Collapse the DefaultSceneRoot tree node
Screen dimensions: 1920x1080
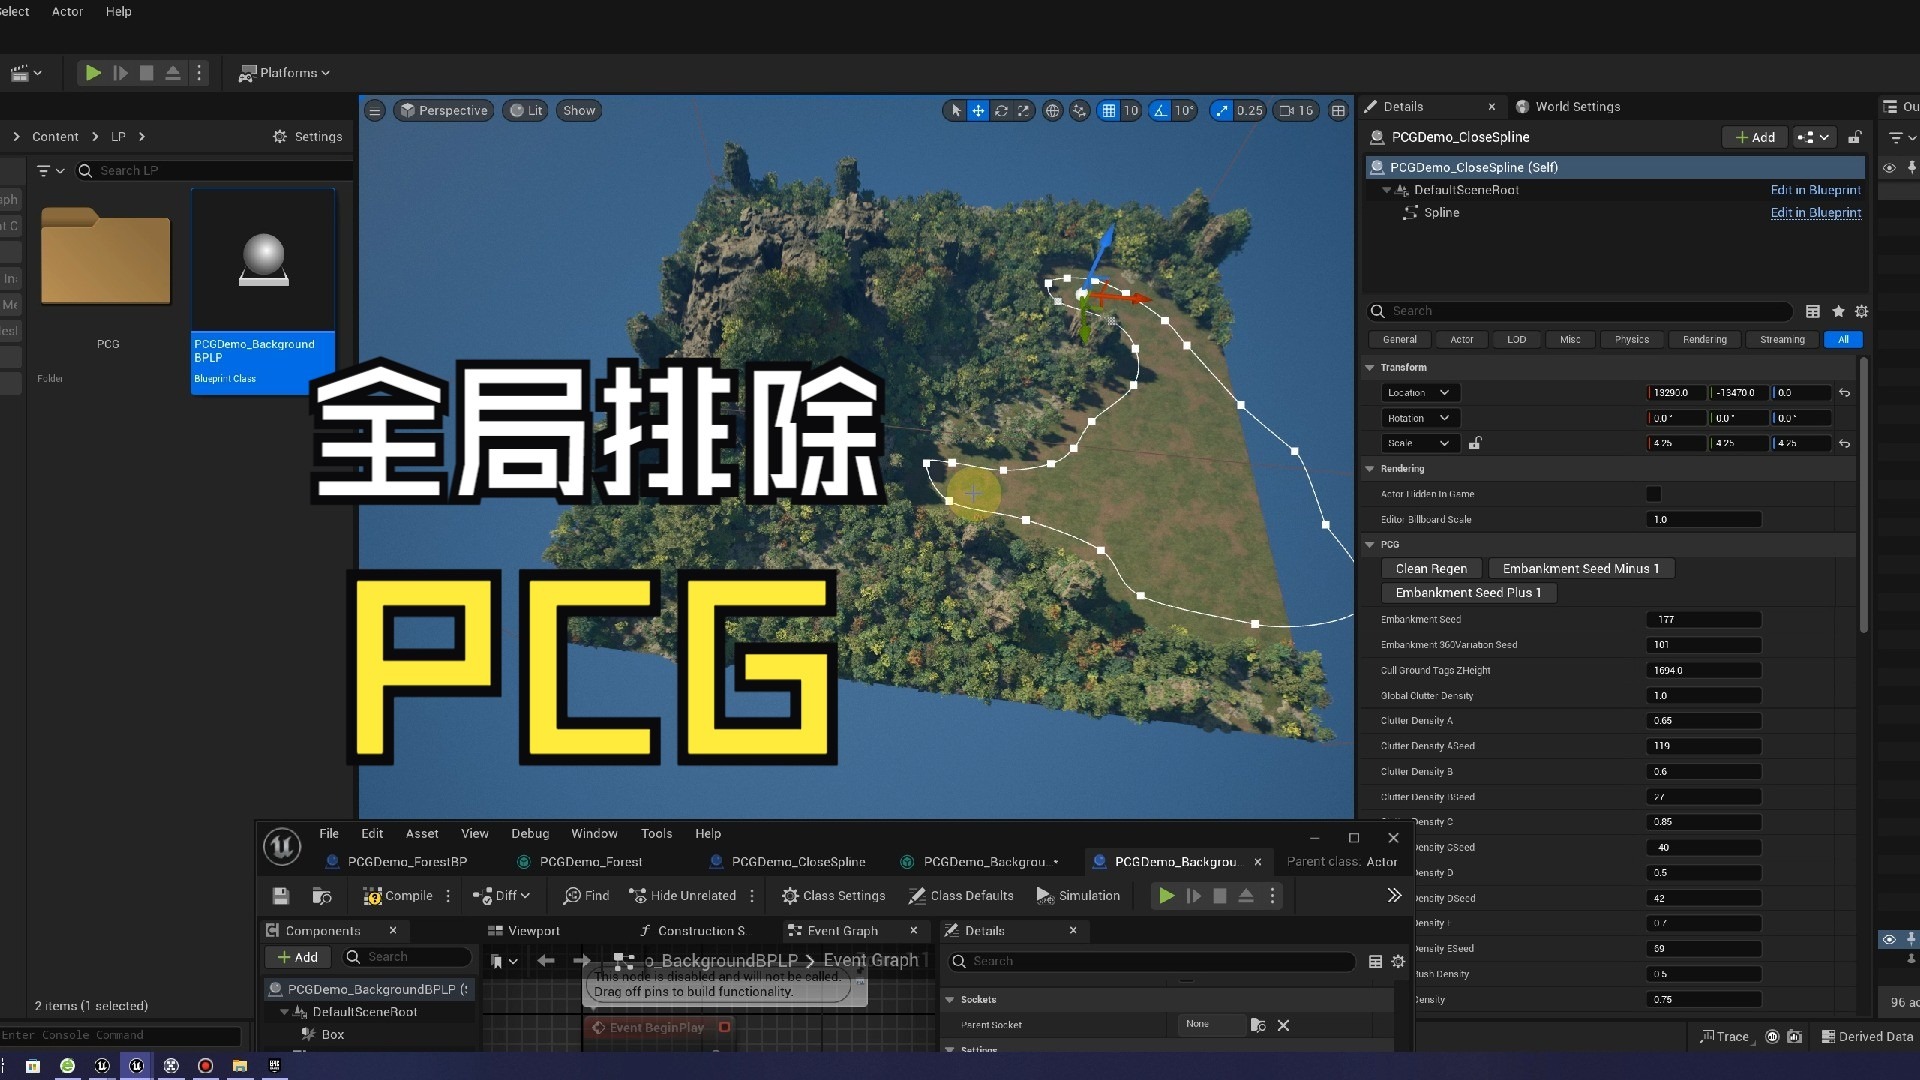tap(1386, 190)
